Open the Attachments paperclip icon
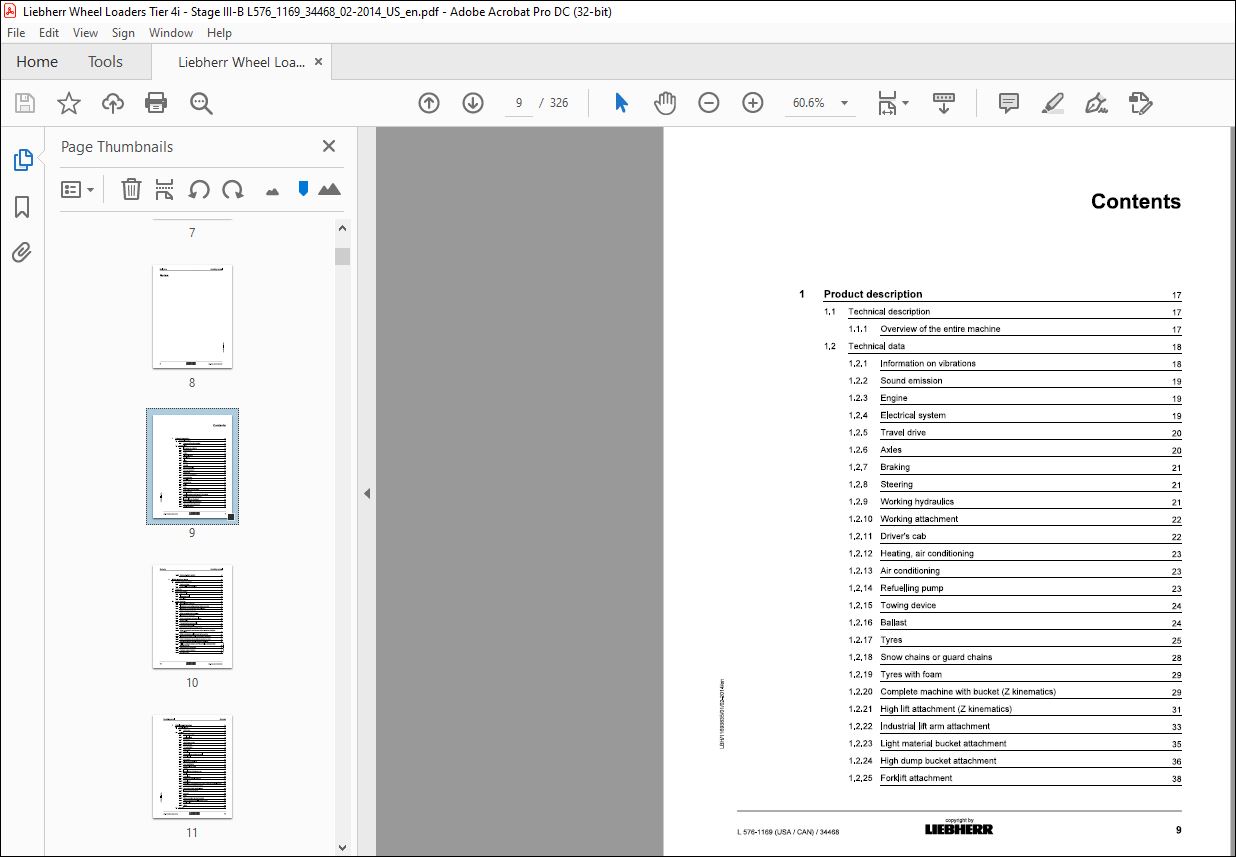Viewport: 1236px width, 857px height. click(22, 252)
